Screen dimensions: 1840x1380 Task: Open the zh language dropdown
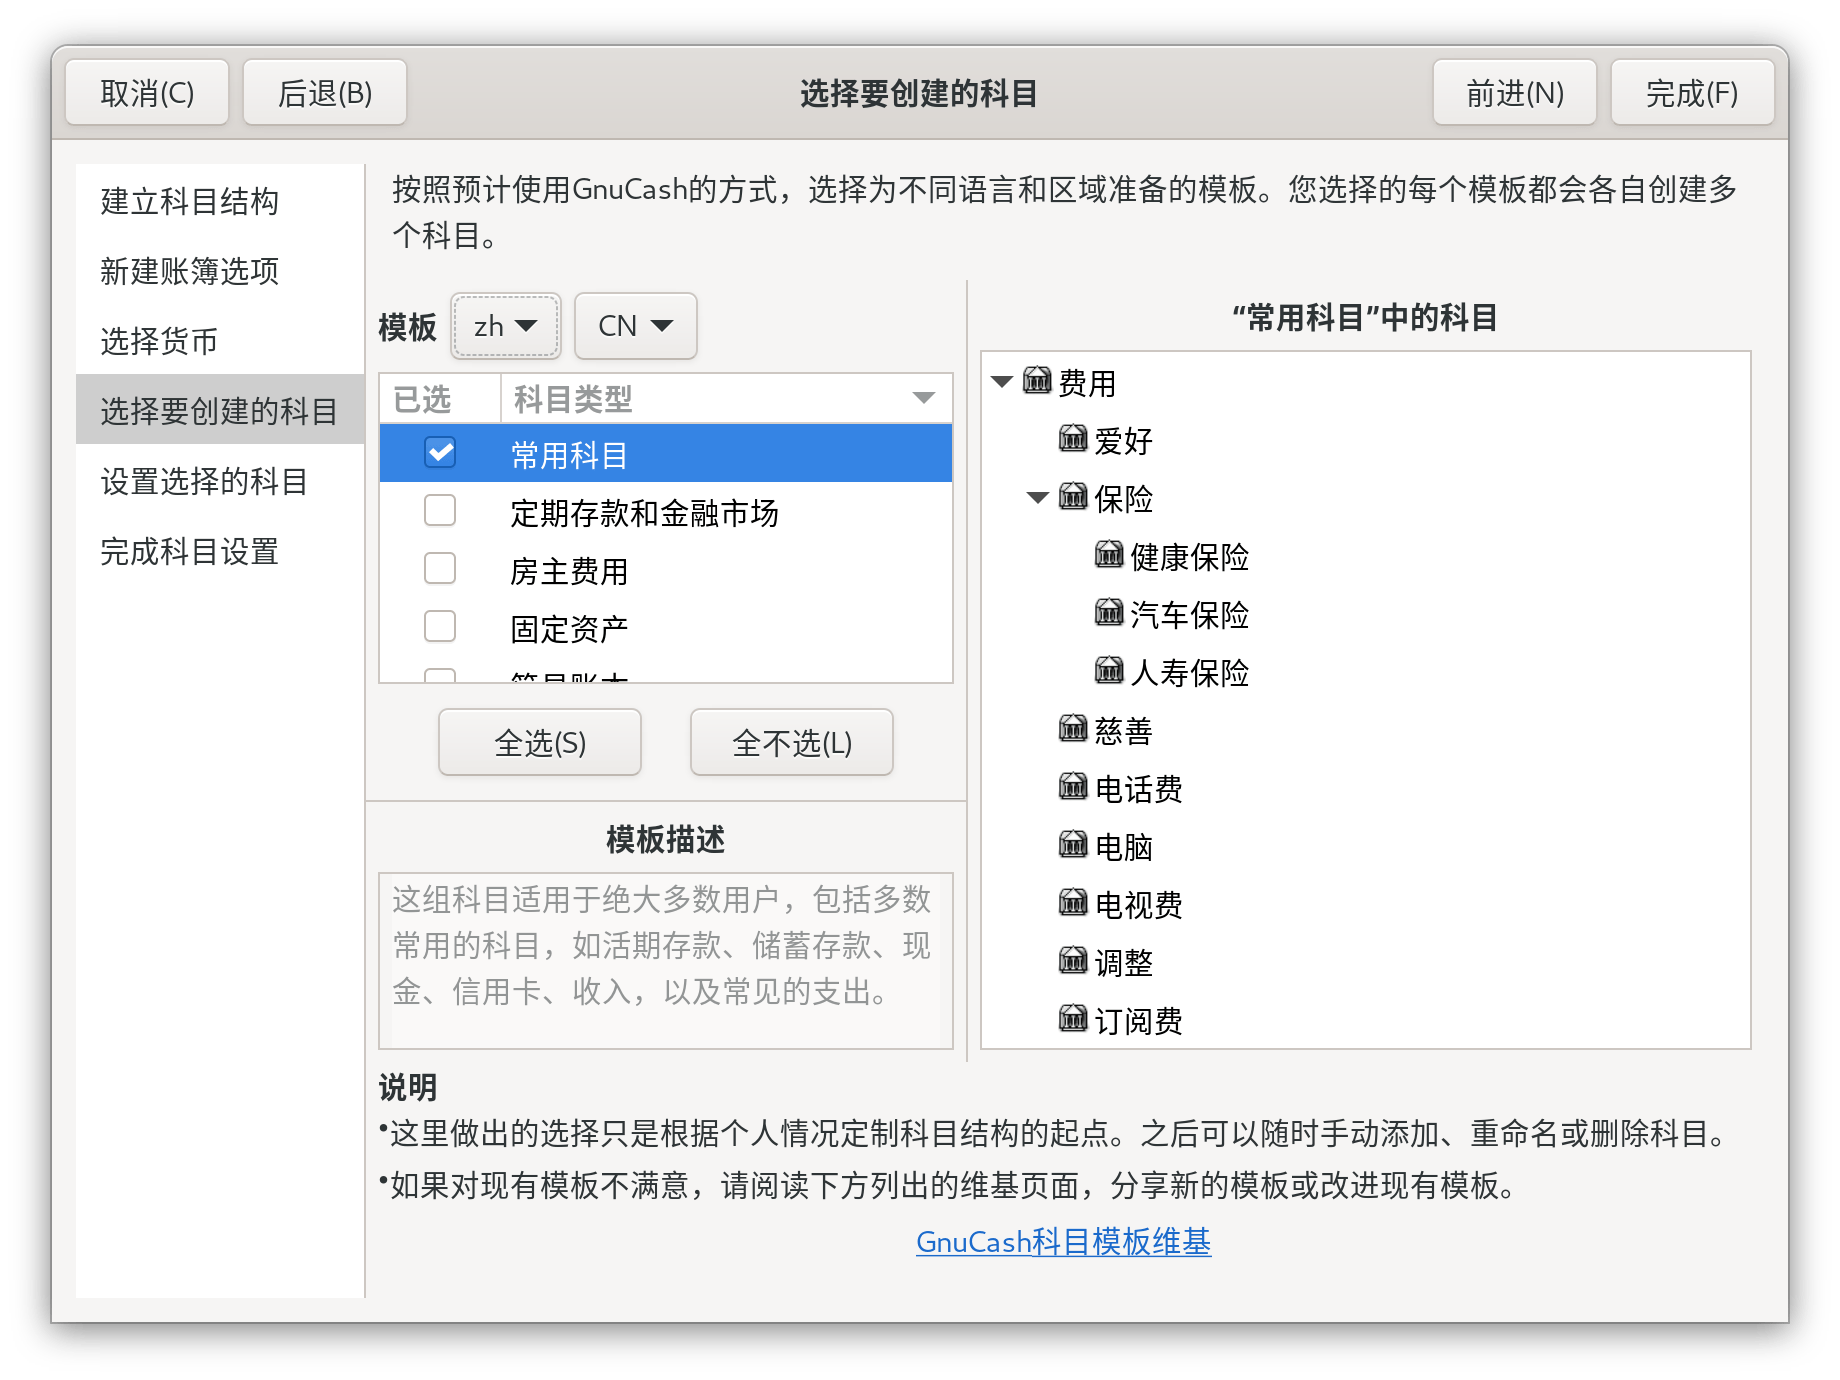pyautogui.click(x=506, y=326)
